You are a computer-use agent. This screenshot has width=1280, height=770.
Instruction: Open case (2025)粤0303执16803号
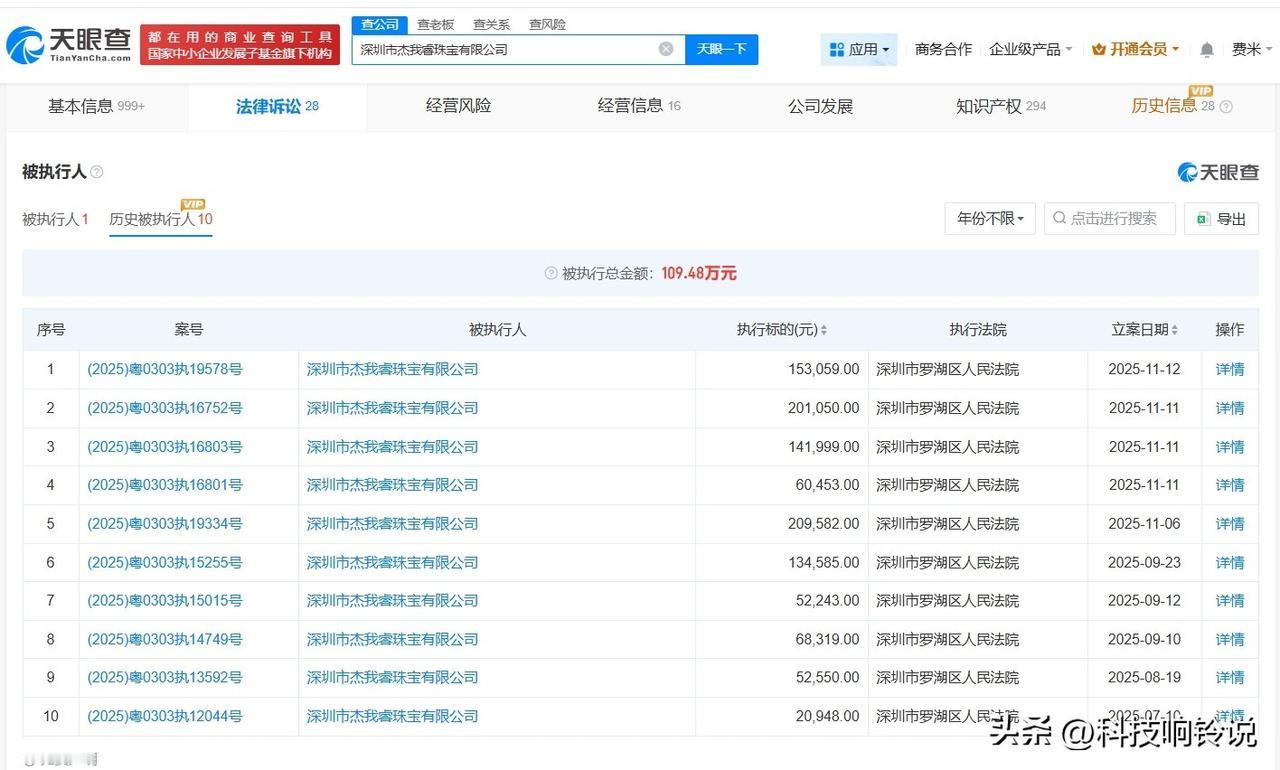(x=165, y=447)
